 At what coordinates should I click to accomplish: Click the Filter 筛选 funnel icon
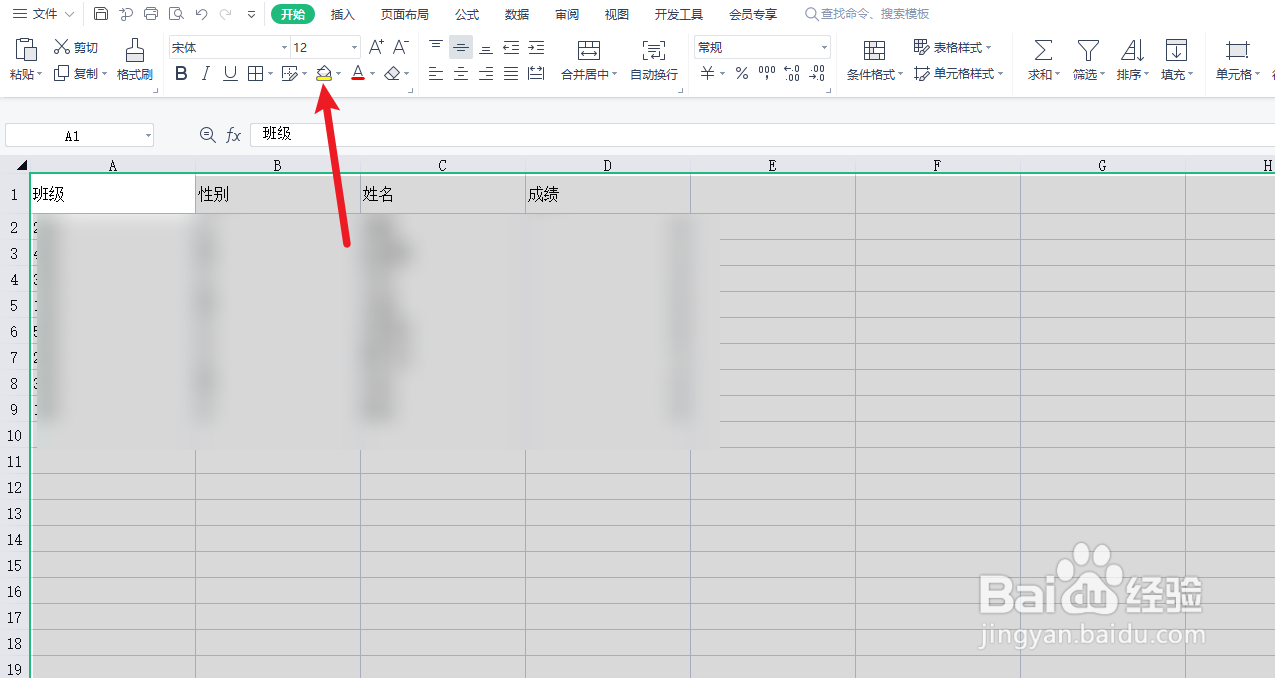point(1088,50)
